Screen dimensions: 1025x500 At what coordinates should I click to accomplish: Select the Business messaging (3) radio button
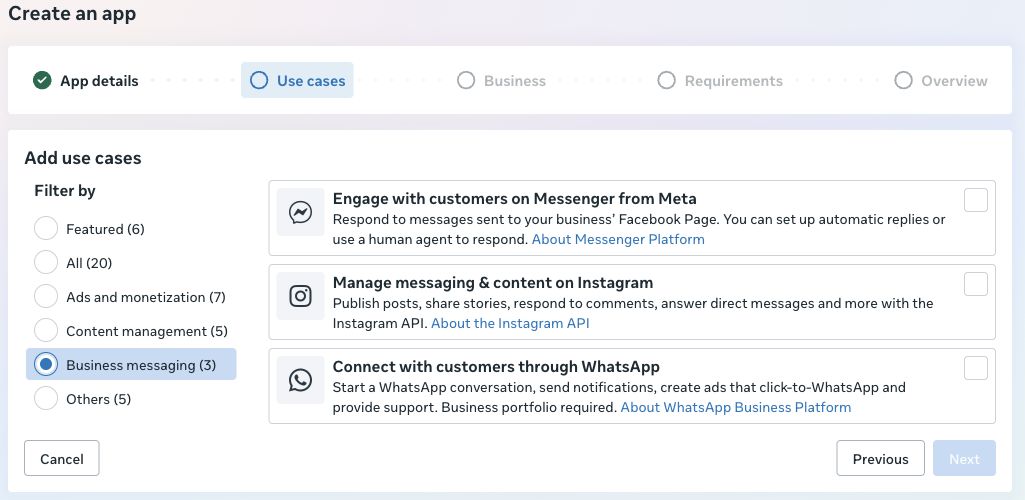(x=46, y=365)
